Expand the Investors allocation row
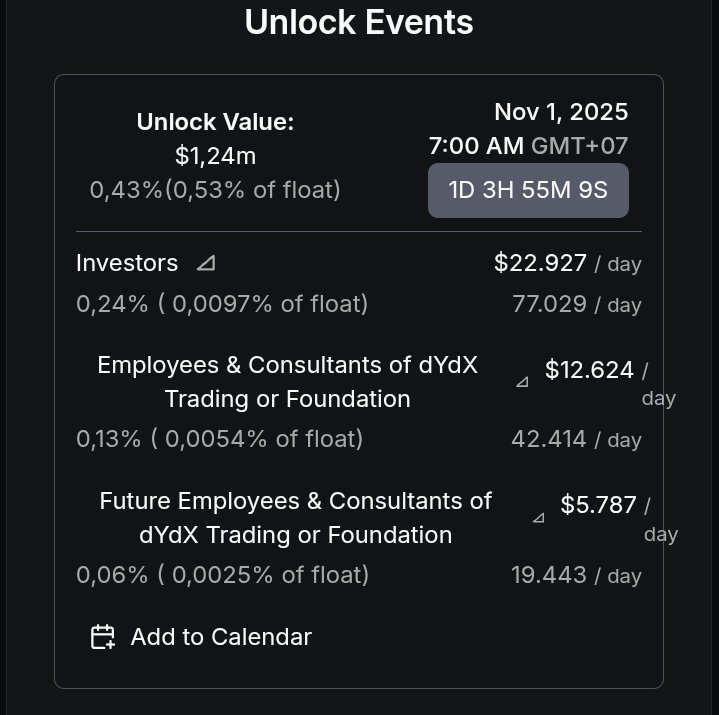 click(127, 263)
